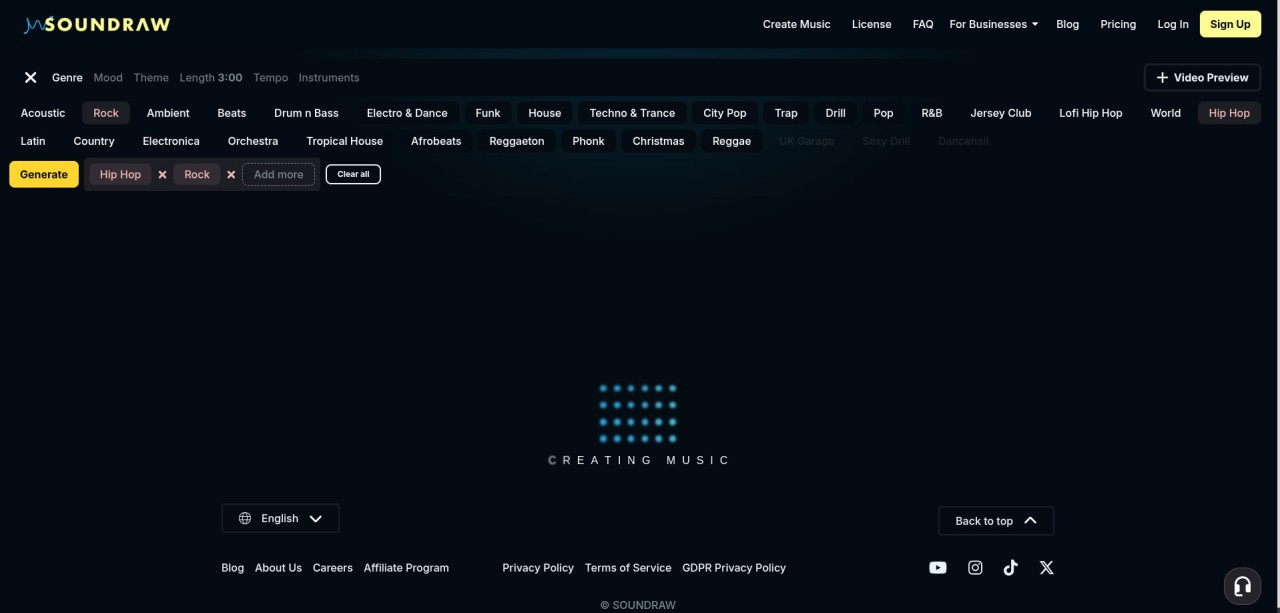
Task: Open the YouTube social link
Action: click(937, 567)
